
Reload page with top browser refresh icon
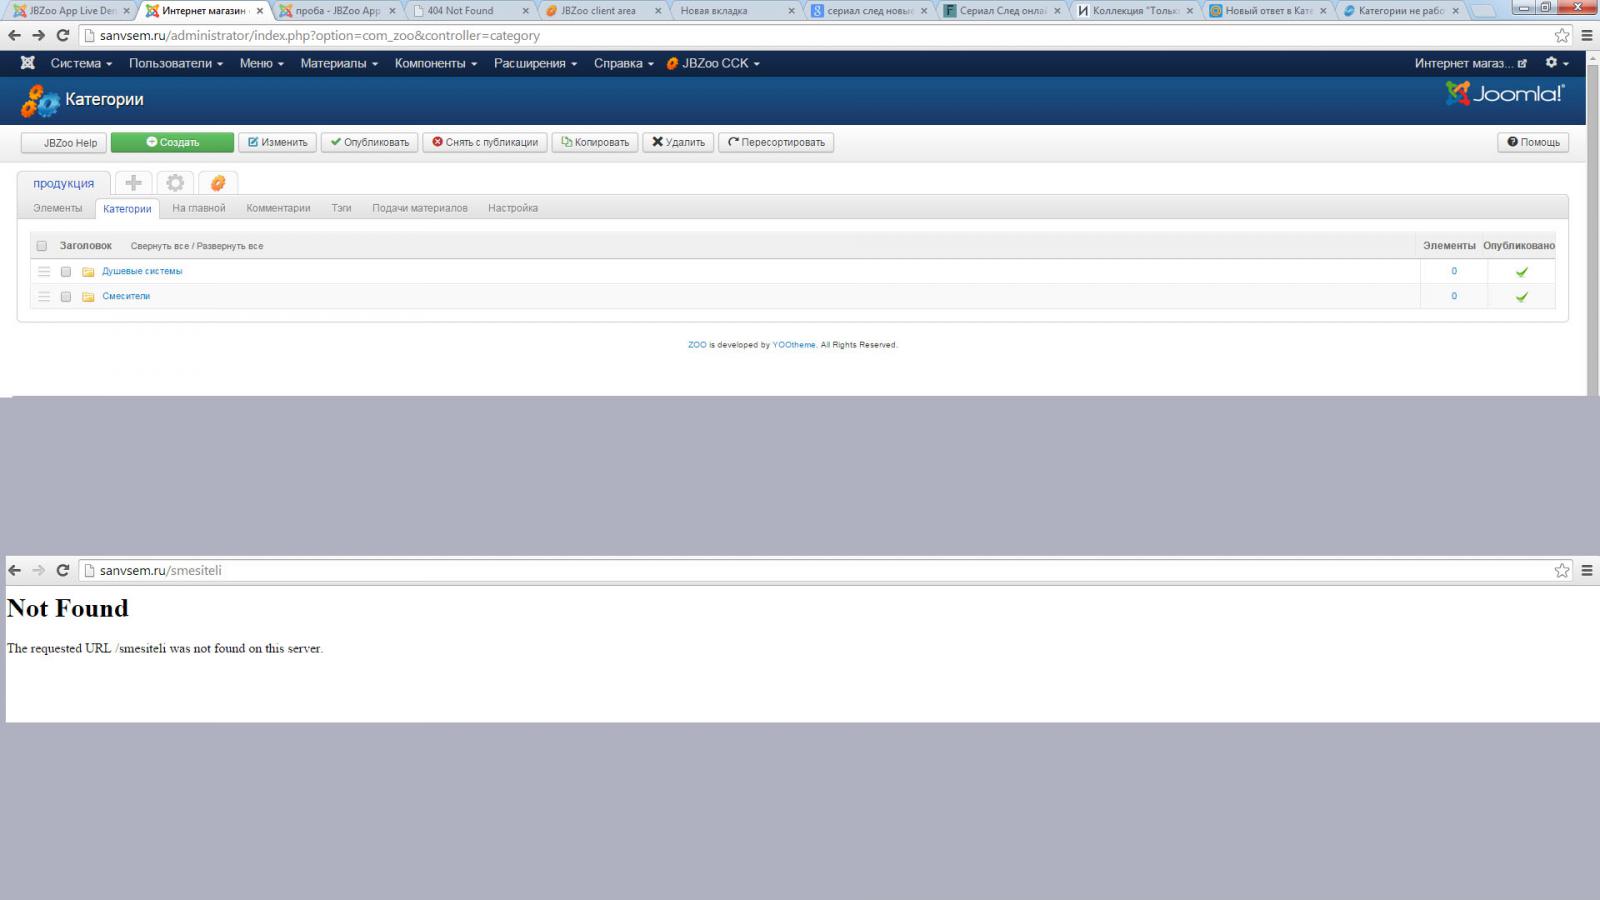[62, 36]
